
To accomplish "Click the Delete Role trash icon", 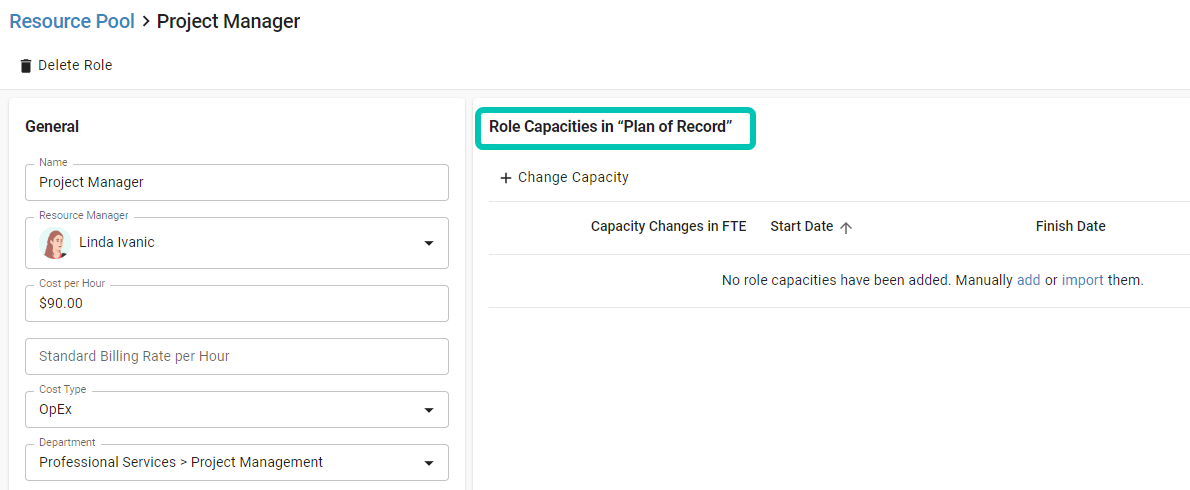I will (x=26, y=66).
